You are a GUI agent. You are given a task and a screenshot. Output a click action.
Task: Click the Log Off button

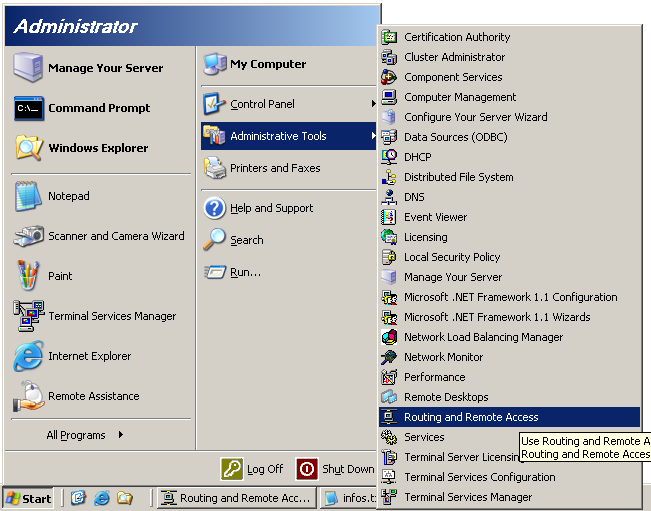pyautogui.click(x=252, y=469)
